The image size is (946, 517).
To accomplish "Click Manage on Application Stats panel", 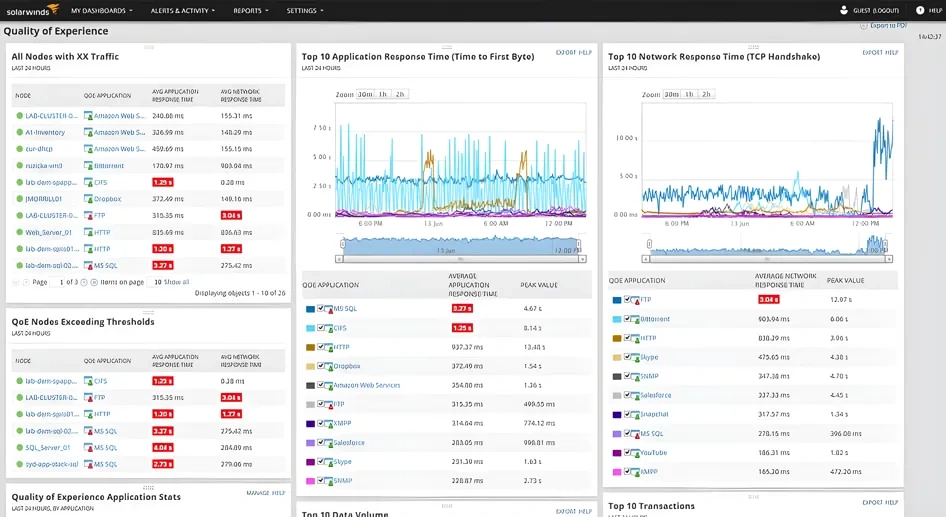I will [x=258, y=493].
